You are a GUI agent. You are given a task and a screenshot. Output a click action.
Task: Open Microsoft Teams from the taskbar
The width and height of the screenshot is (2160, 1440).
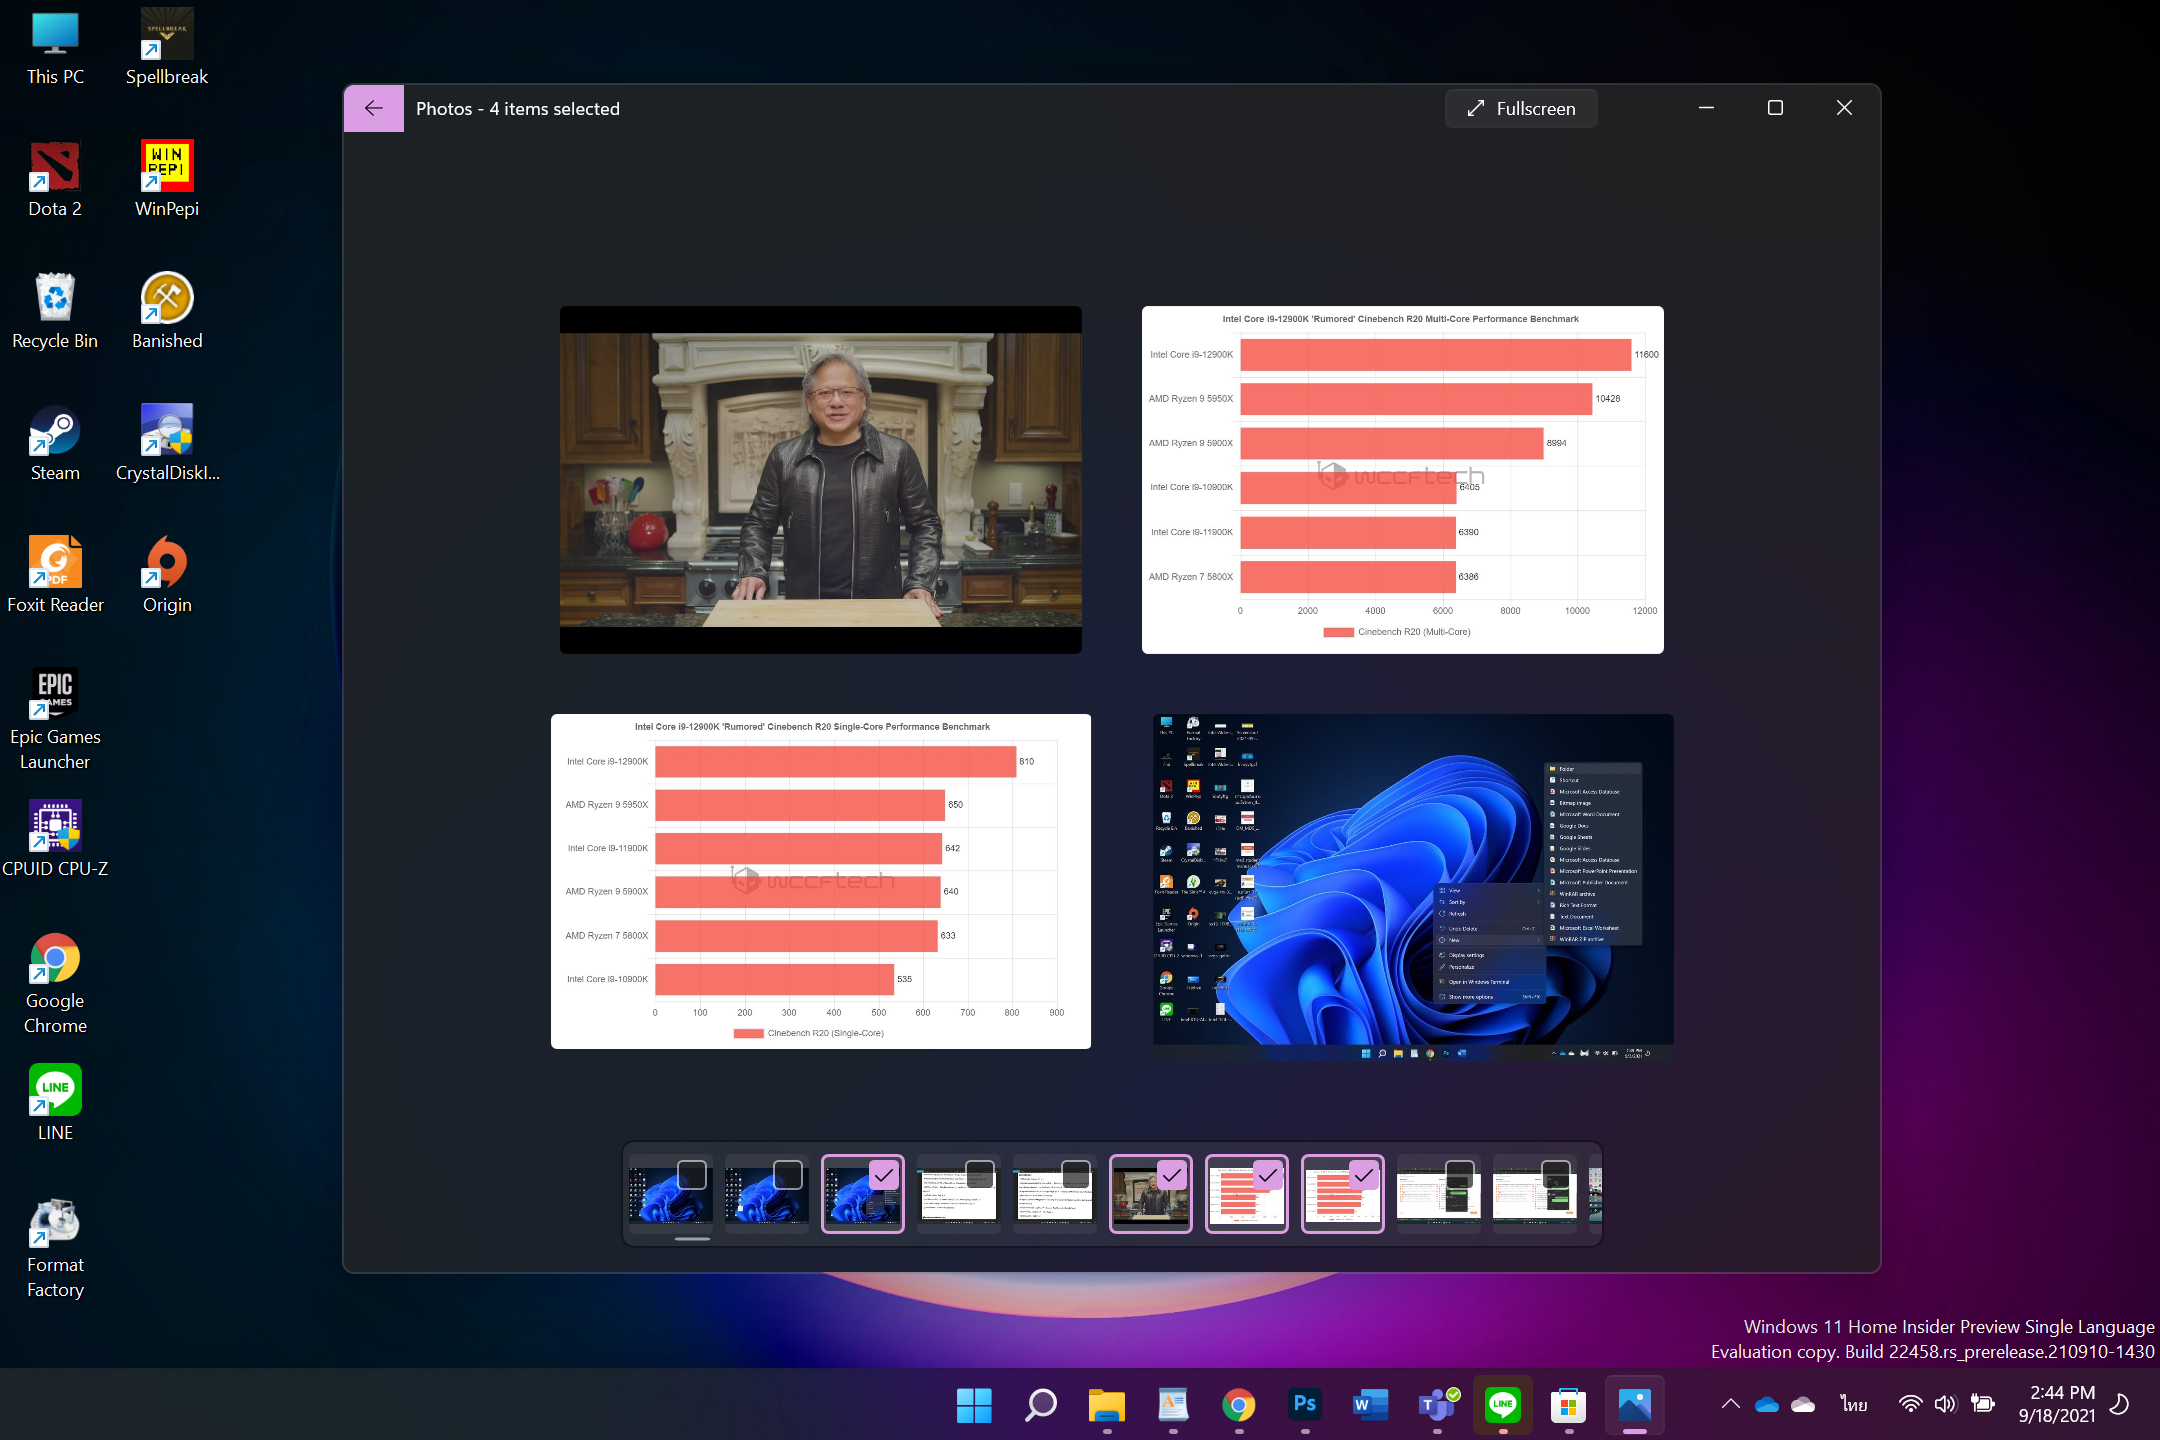click(x=1437, y=1405)
